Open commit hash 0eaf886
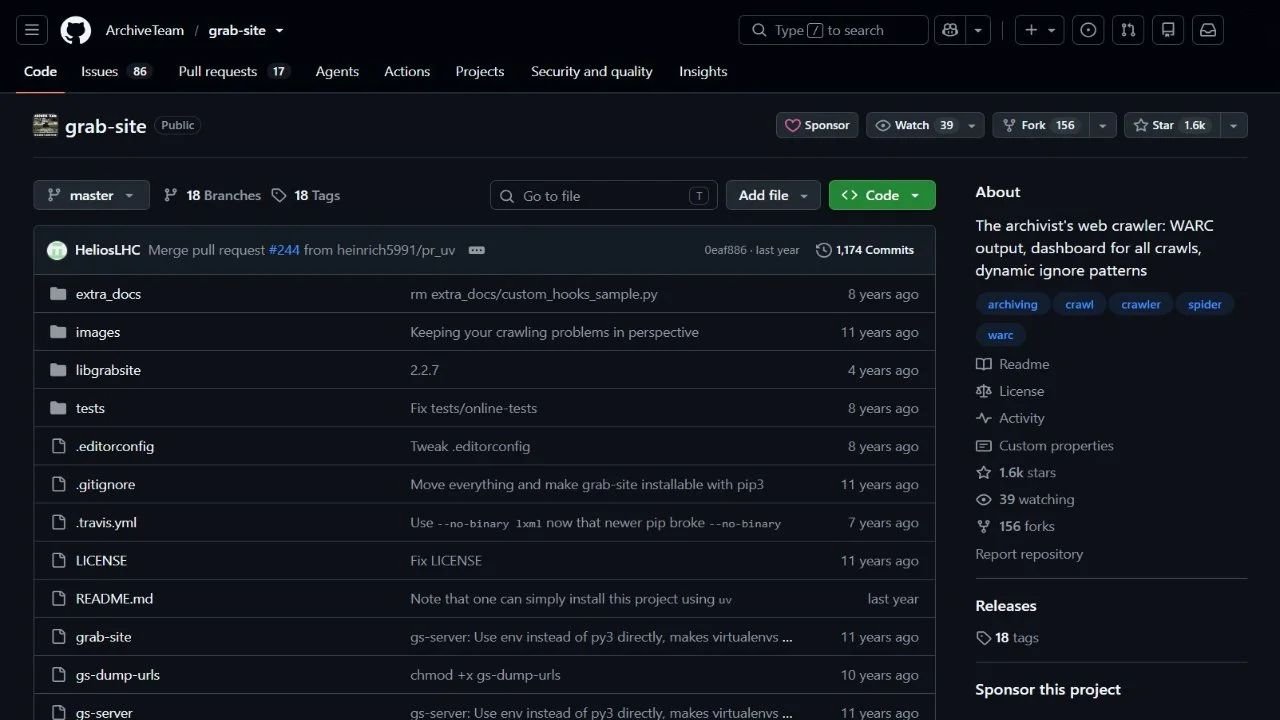Image resolution: width=1280 pixels, height=720 pixels. coord(725,250)
